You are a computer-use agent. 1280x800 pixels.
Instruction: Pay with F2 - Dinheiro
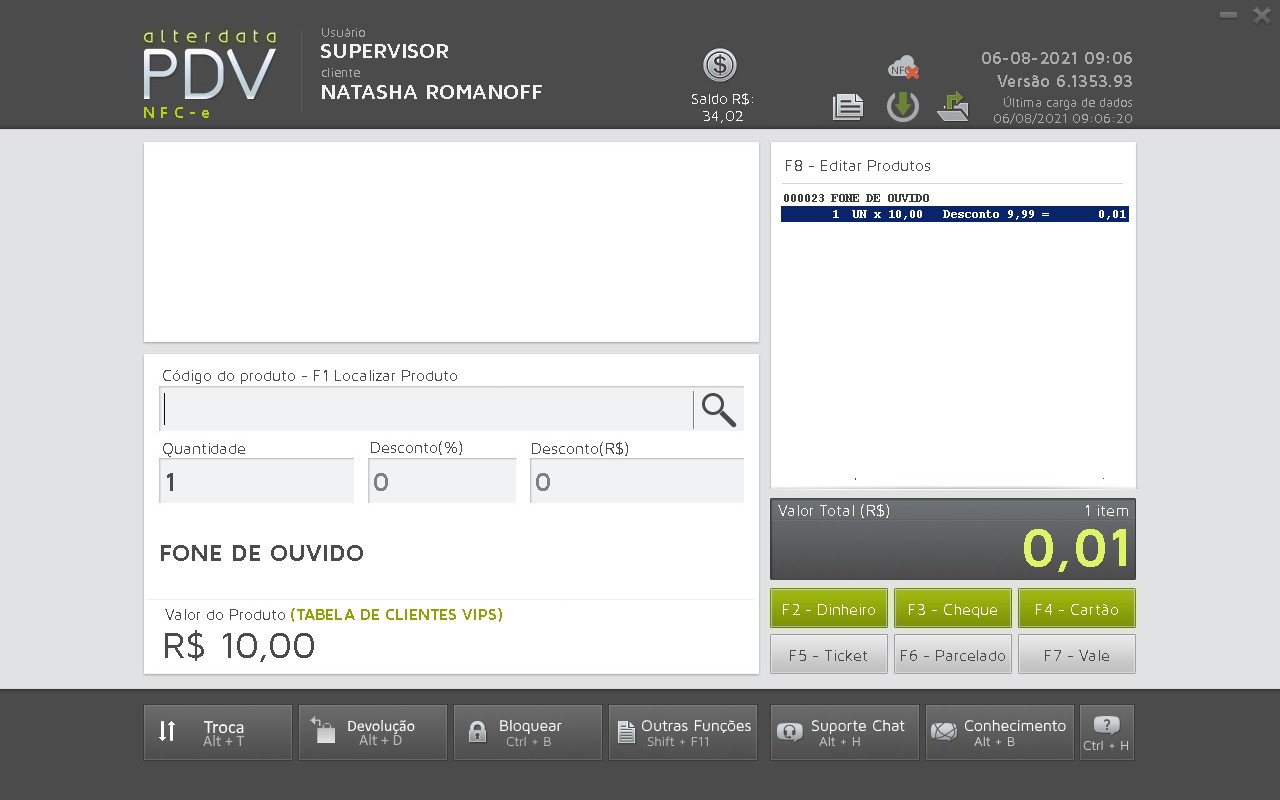pos(829,609)
